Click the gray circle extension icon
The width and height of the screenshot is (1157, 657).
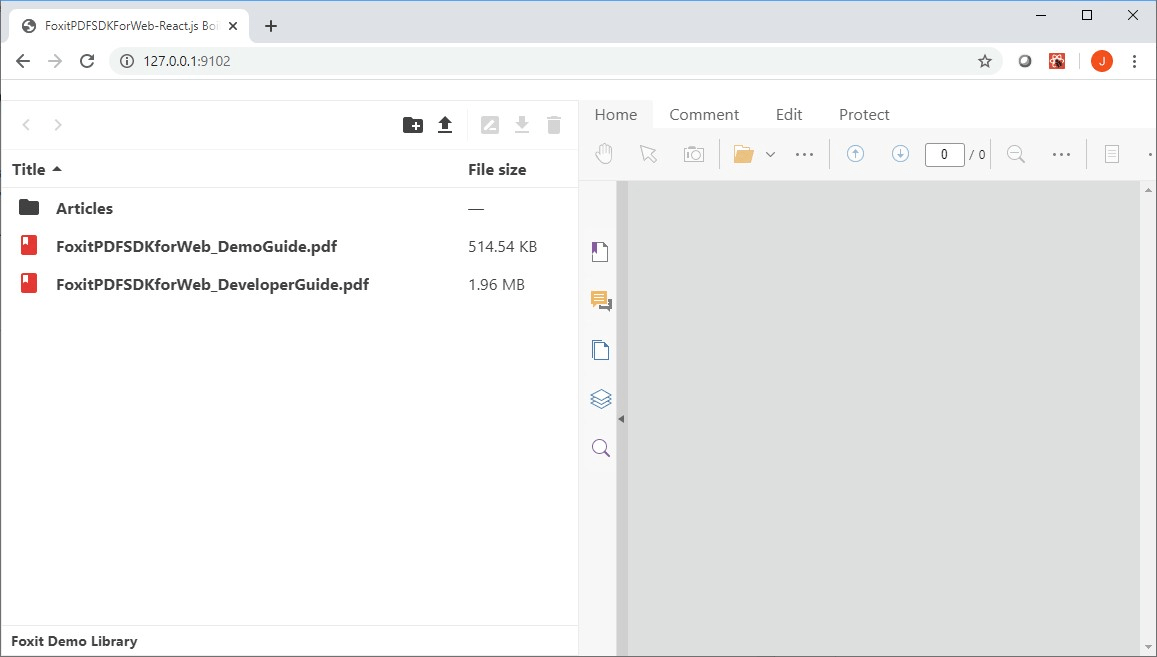pyautogui.click(x=1024, y=61)
